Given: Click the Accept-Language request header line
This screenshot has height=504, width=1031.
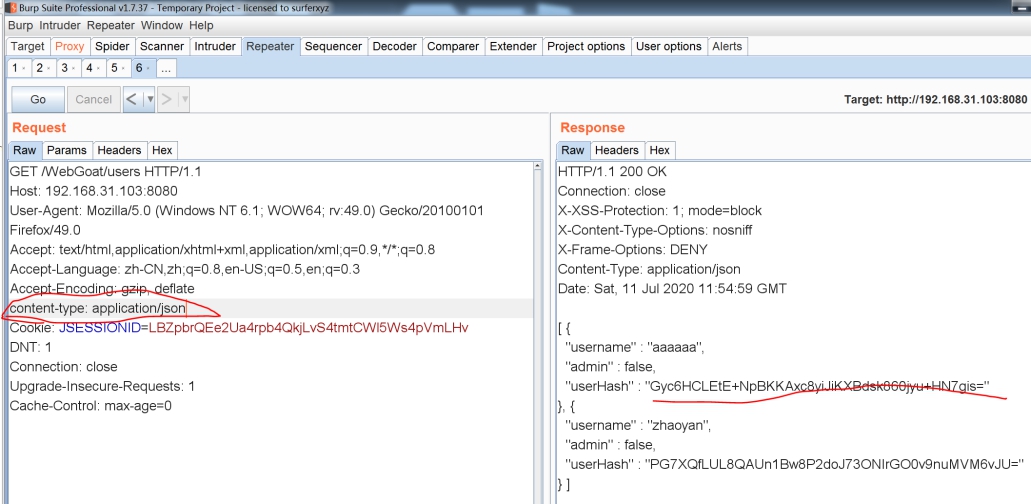Looking at the screenshot, I should pyautogui.click(x=185, y=269).
